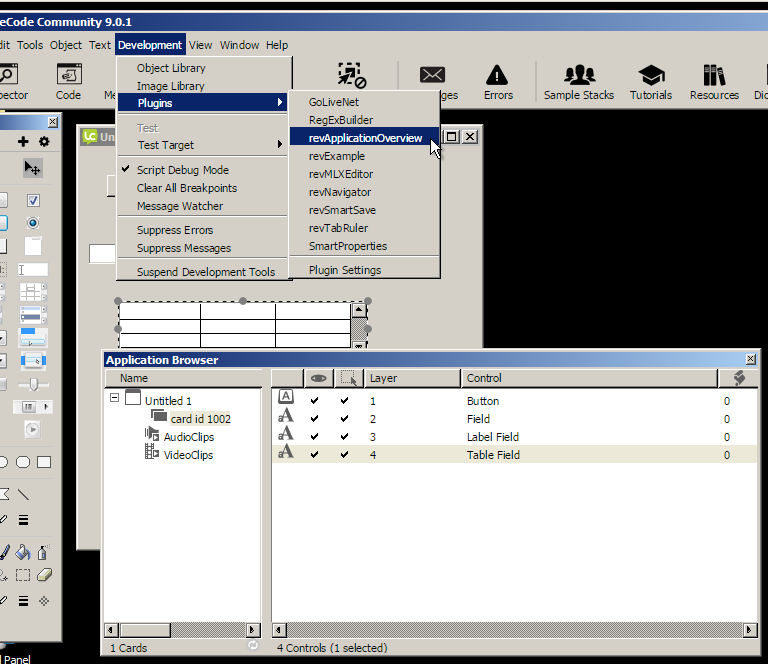Choose revApplicationOverview from Plugins submenu
The height and width of the screenshot is (664, 768).
(364, 138)
